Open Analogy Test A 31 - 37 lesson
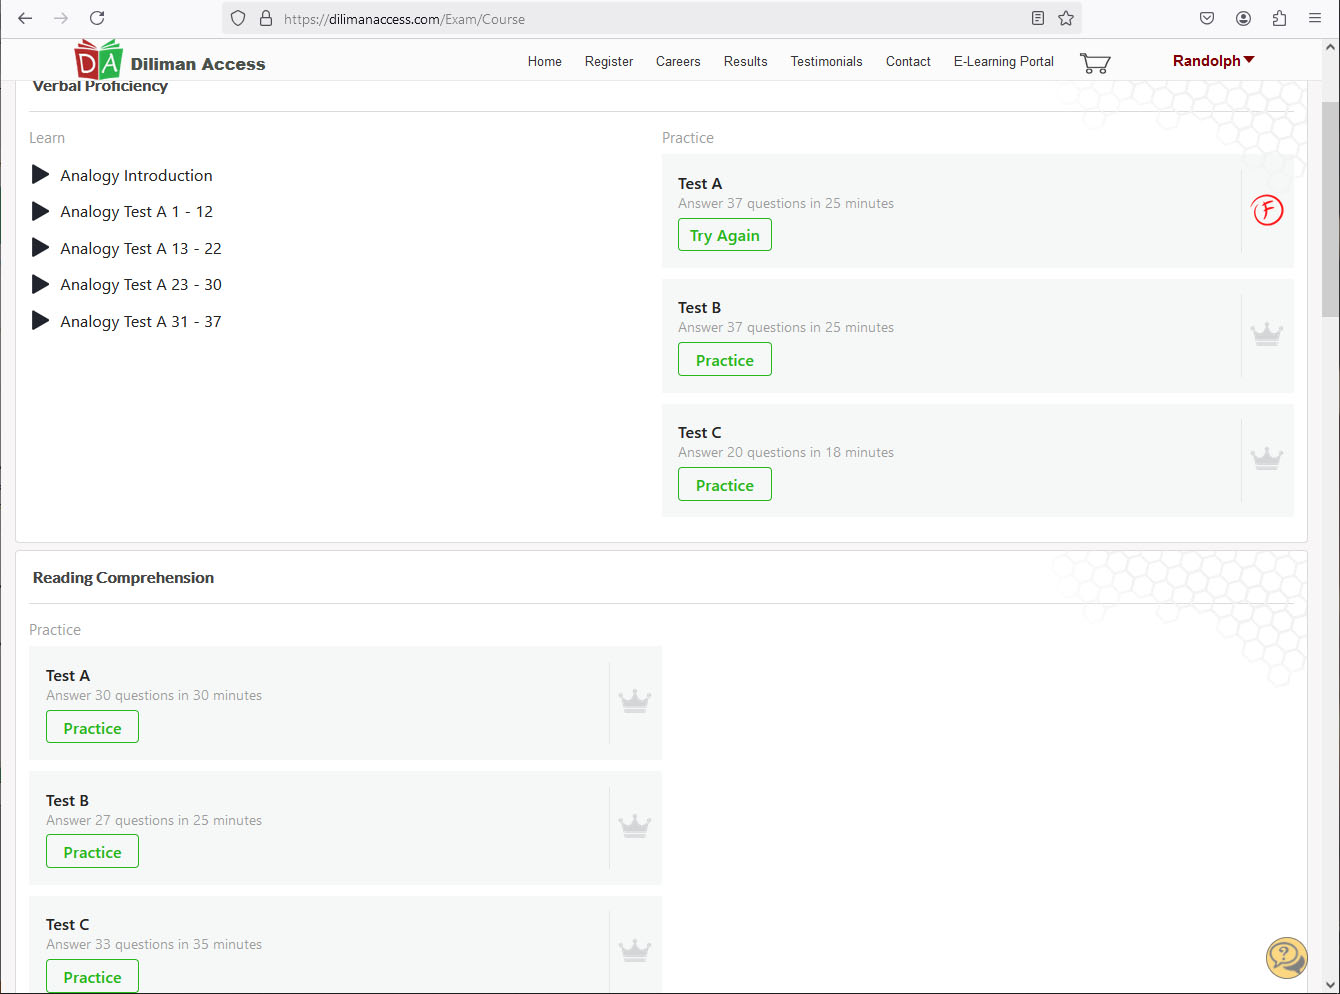The width and height of the screenshot is (1340, 994). coord(140,322)
